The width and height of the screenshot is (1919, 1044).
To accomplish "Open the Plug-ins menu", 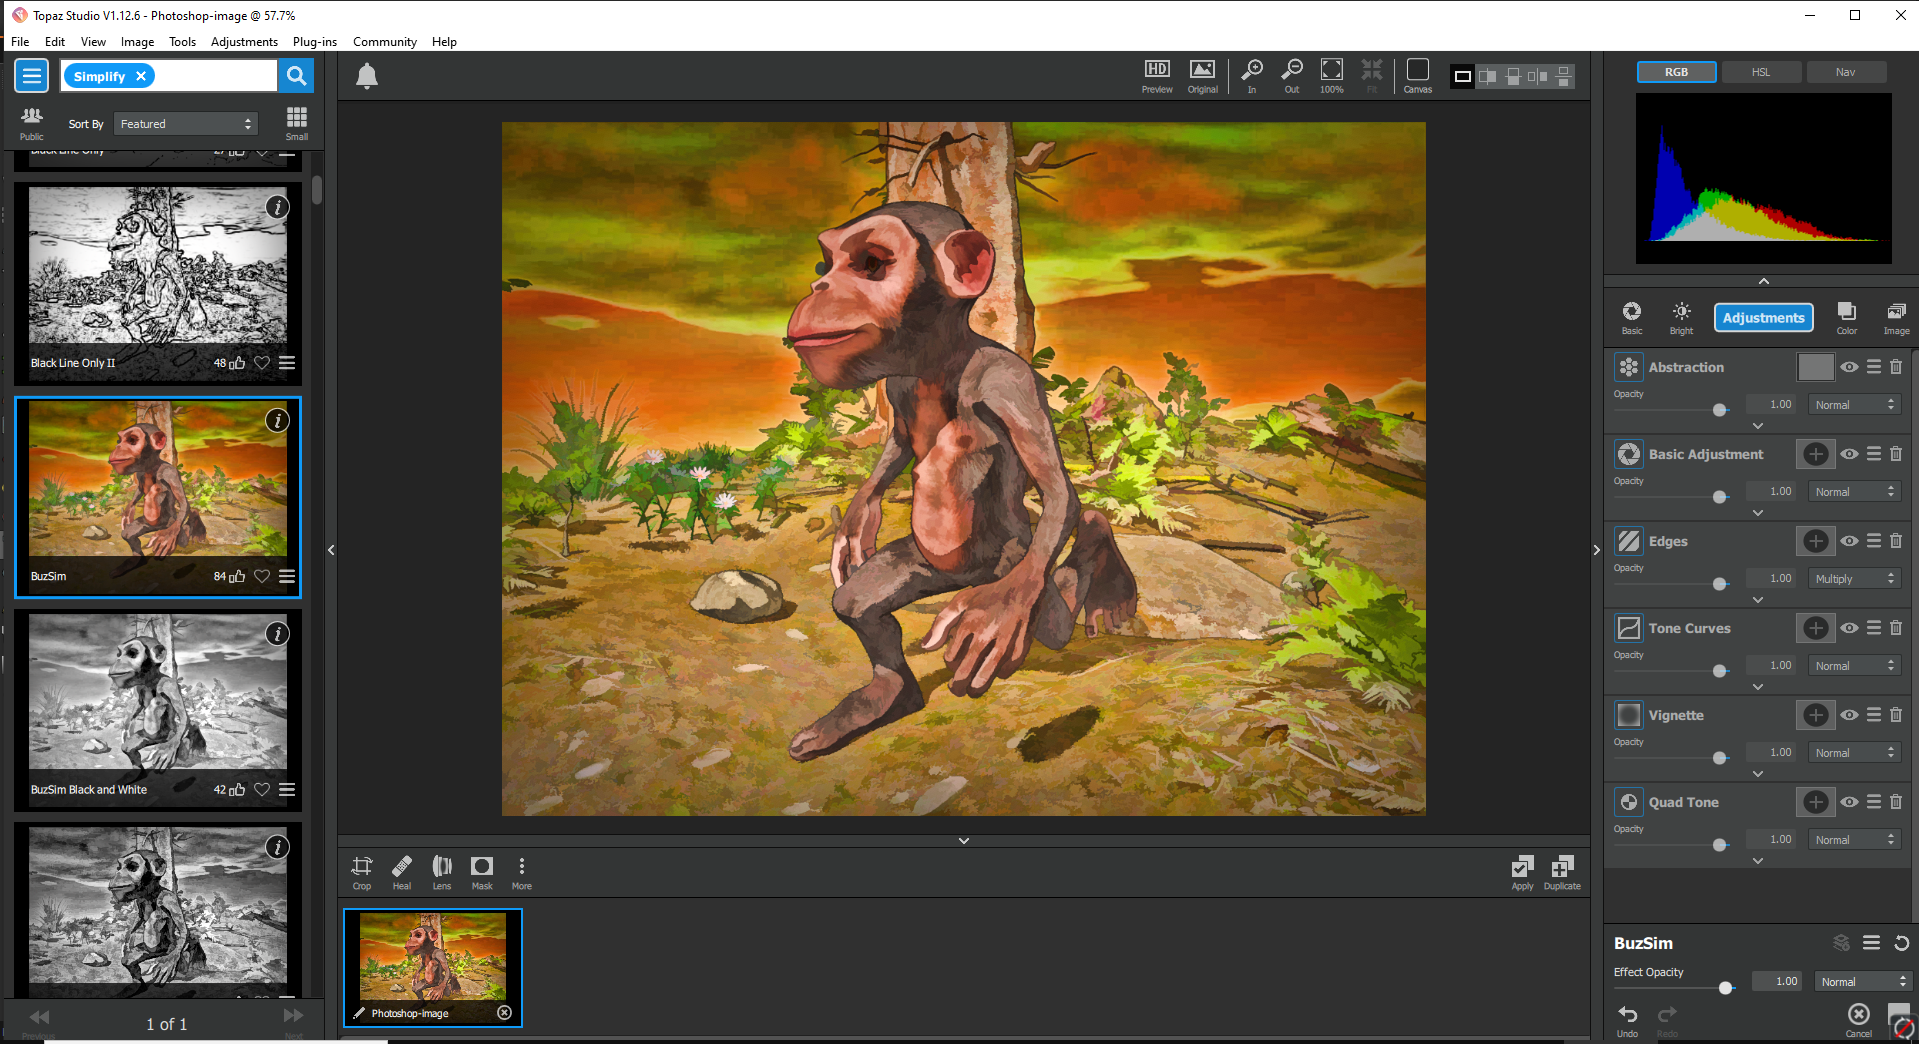I will click(314, 41).
